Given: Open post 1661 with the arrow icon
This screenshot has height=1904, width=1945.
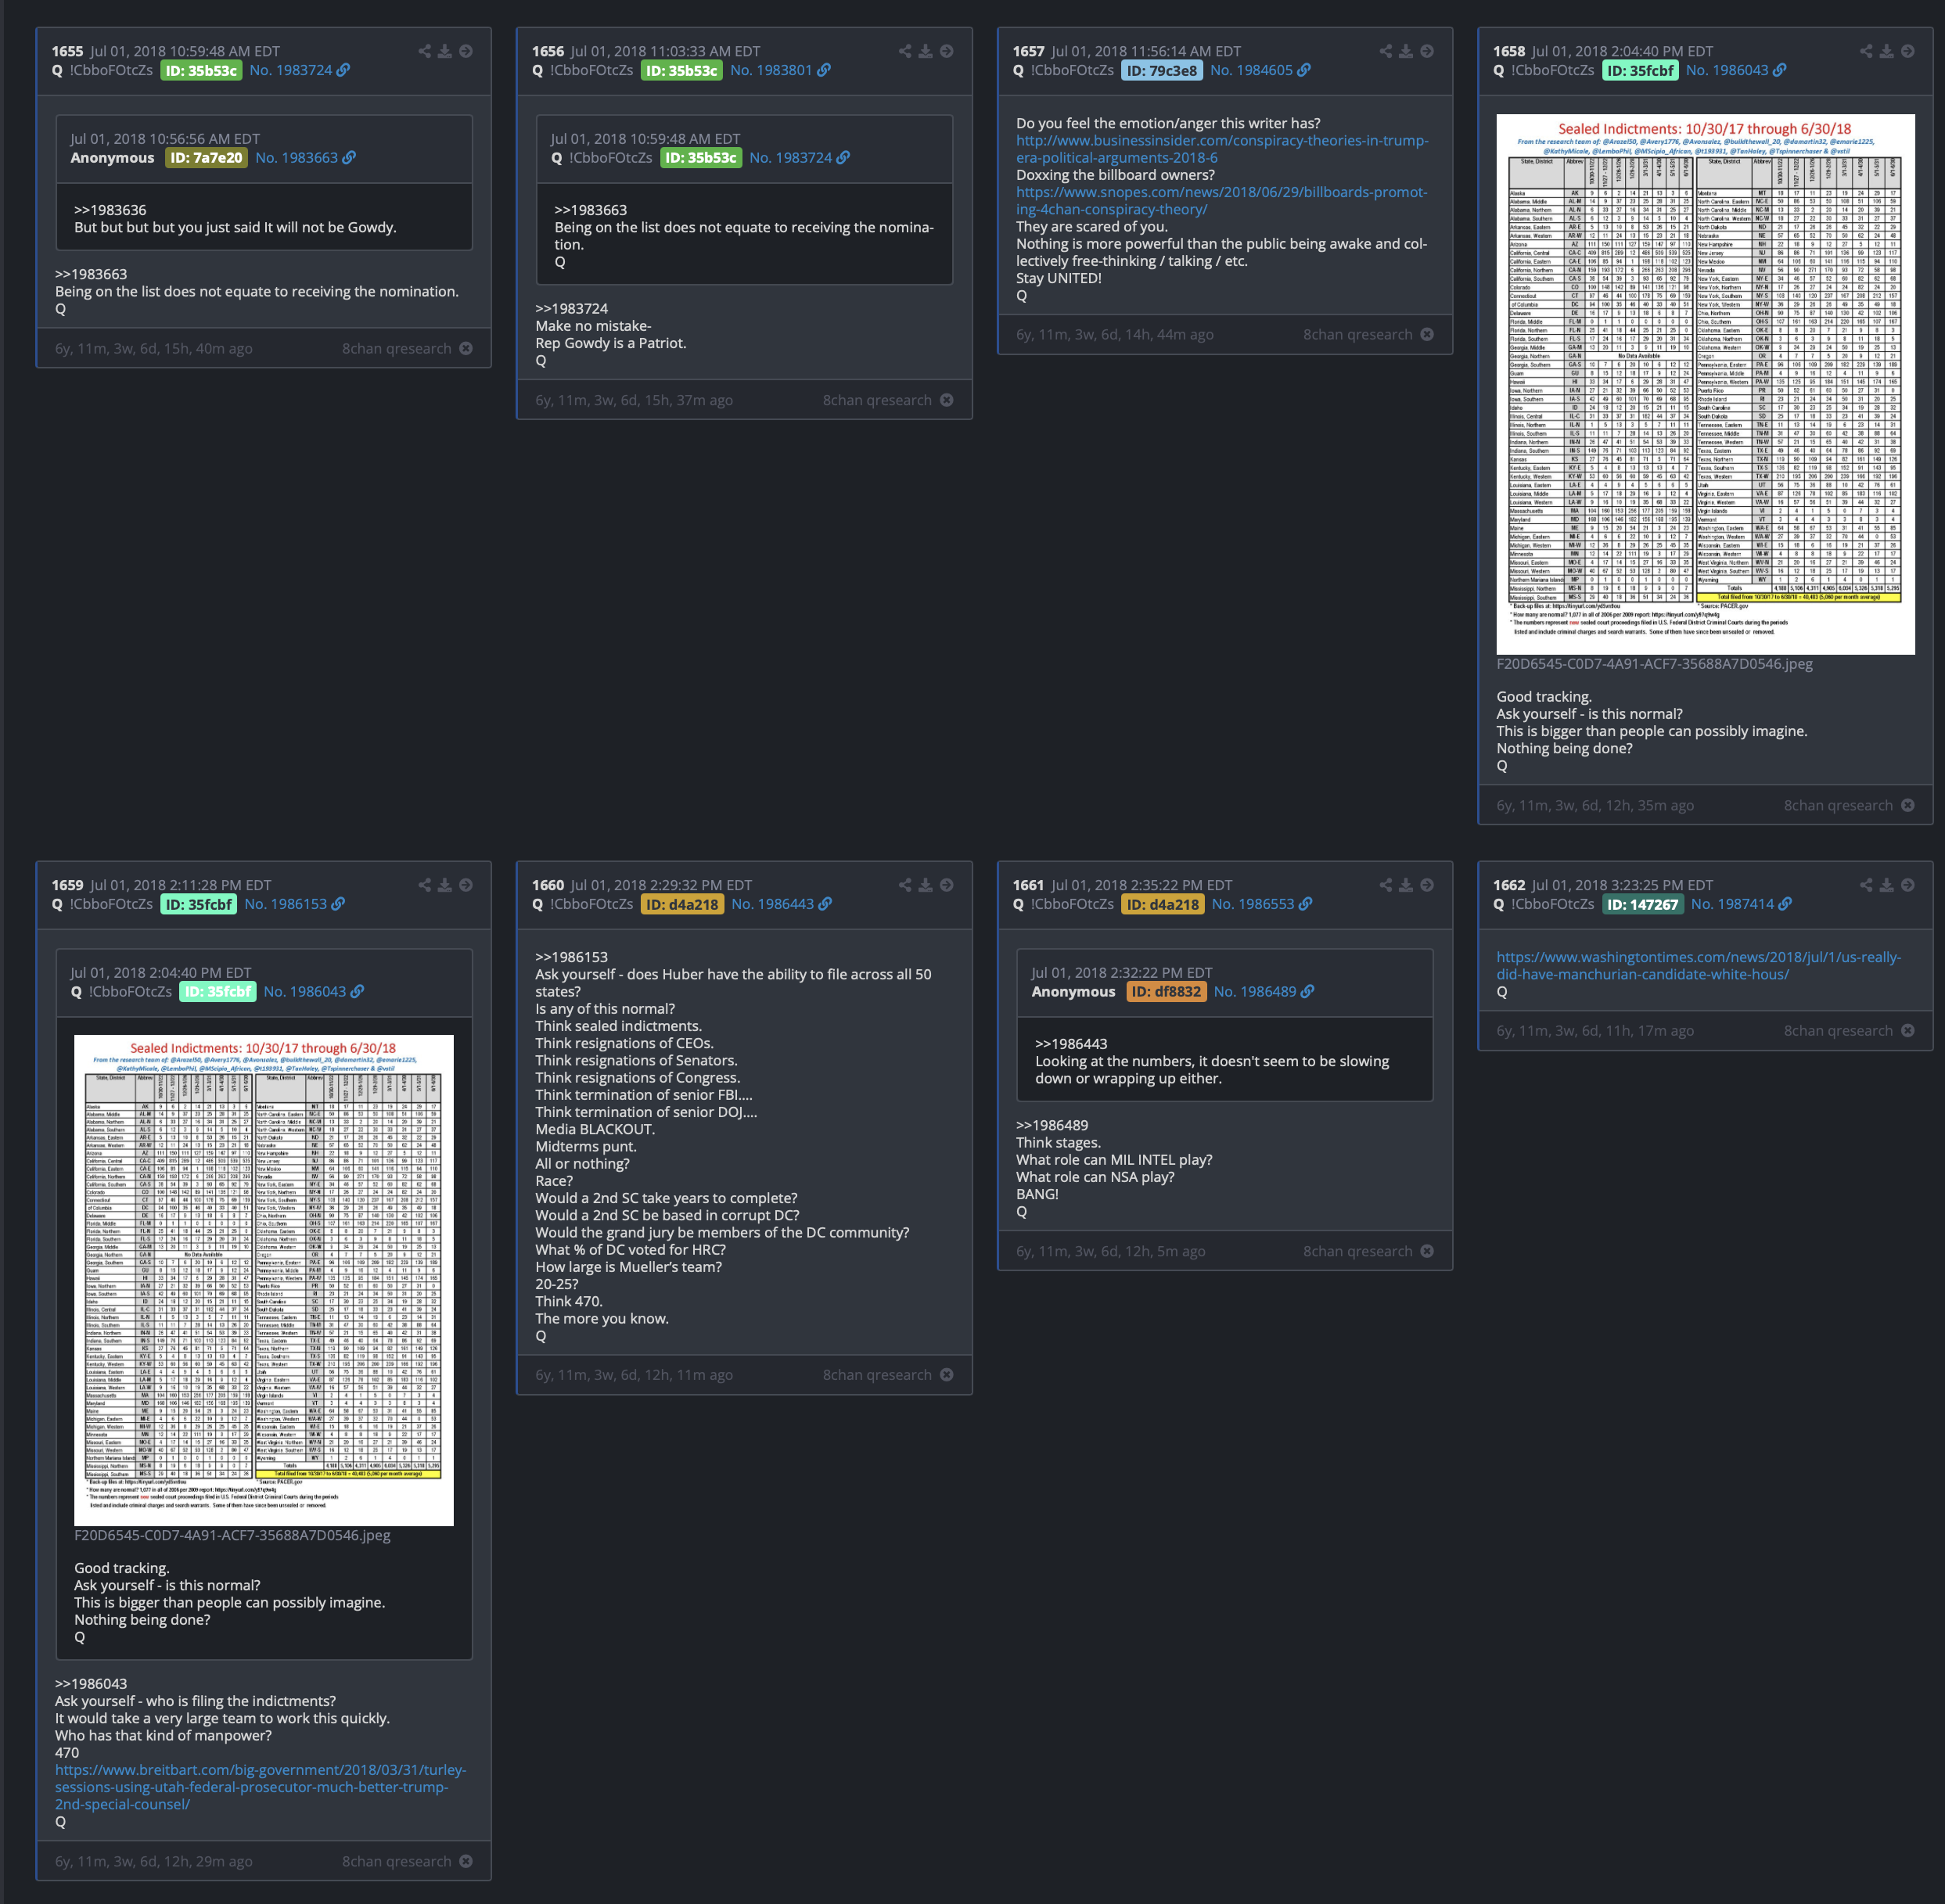Looking at the screenshot, I should pyautogui.click(x=1427, y=885).
